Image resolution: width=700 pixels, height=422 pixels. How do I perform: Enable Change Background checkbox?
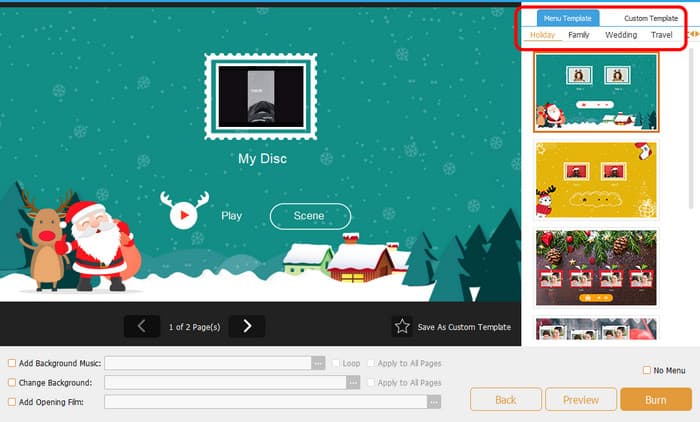12,382
